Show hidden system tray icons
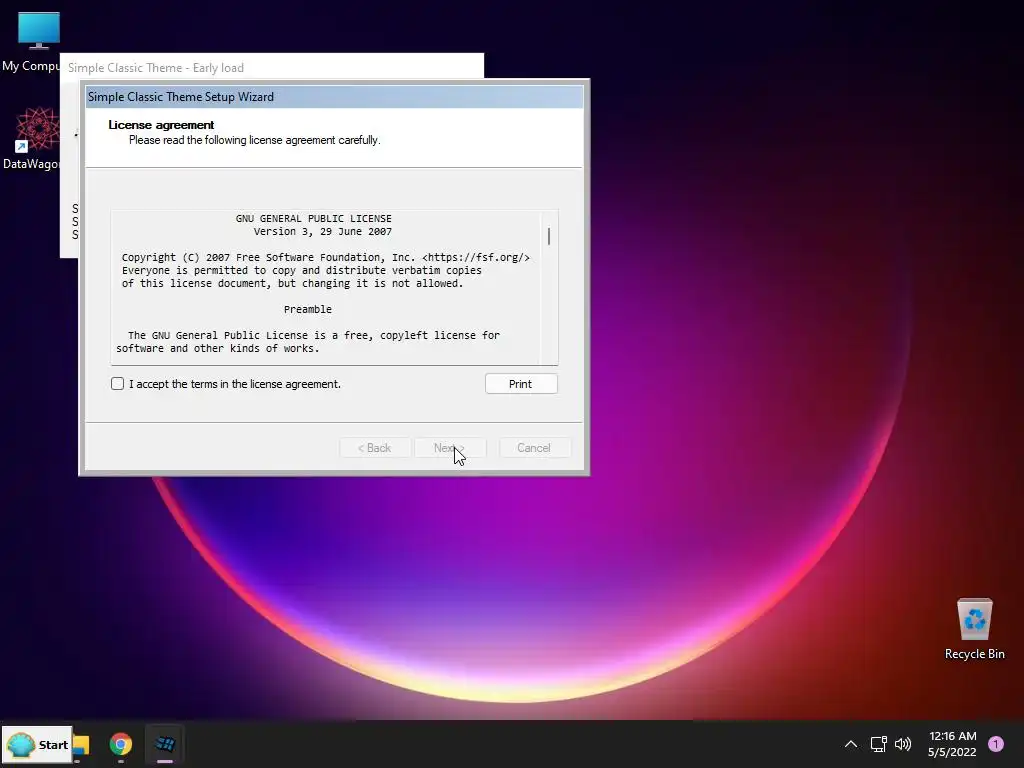Viewport: 1024px width, 768px height. pyautogui.click(x=851, y=744)
